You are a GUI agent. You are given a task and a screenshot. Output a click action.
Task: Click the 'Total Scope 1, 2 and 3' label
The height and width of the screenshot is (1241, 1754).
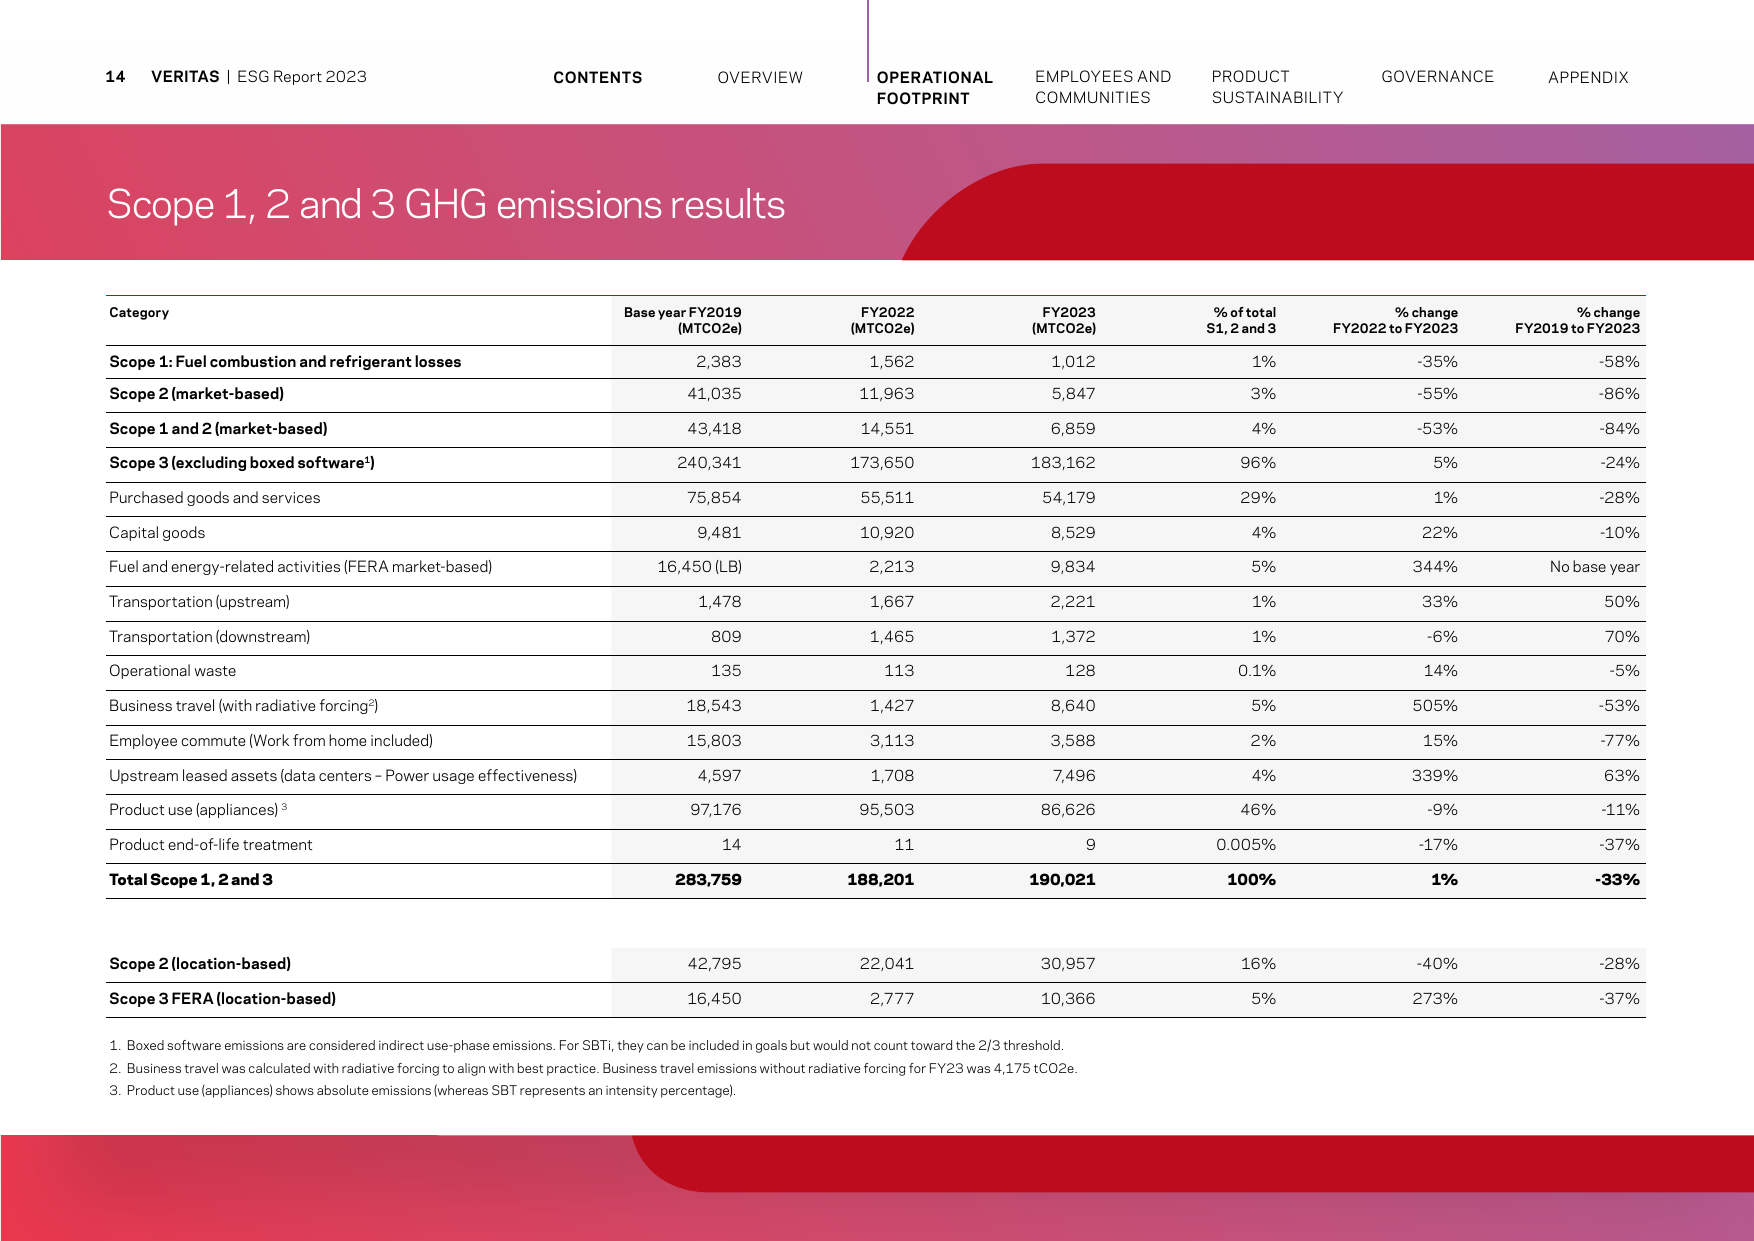(191, 880)
